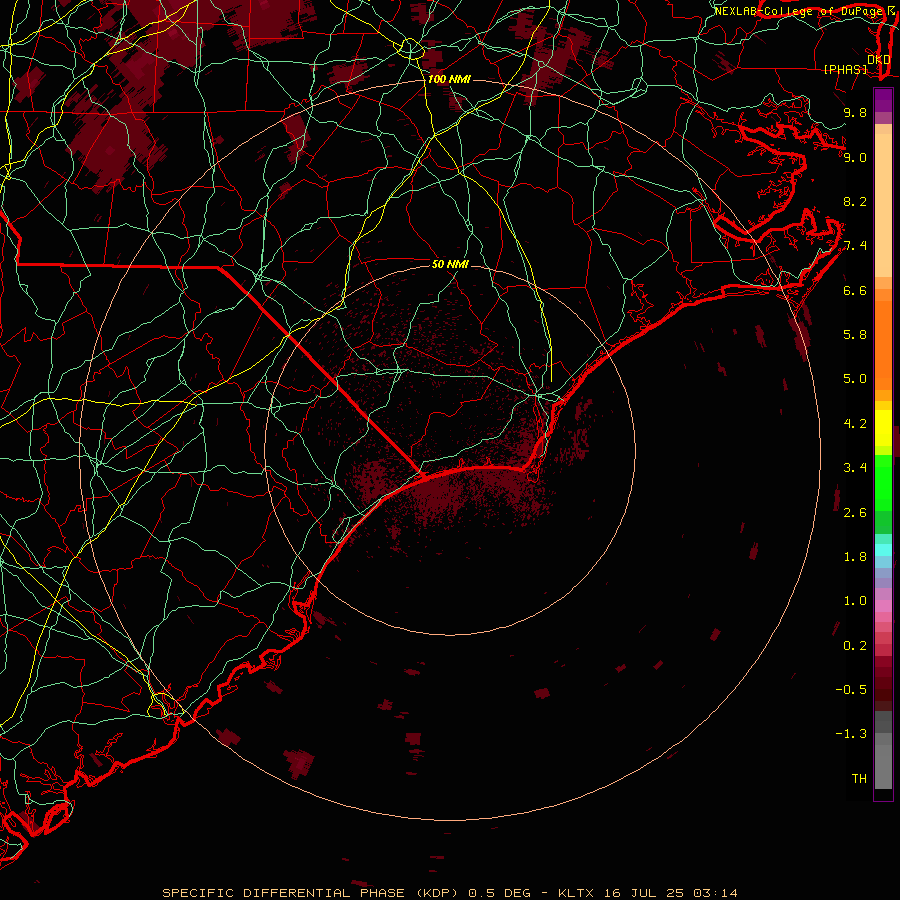Click the 2.6 scale label

[855, 513]
